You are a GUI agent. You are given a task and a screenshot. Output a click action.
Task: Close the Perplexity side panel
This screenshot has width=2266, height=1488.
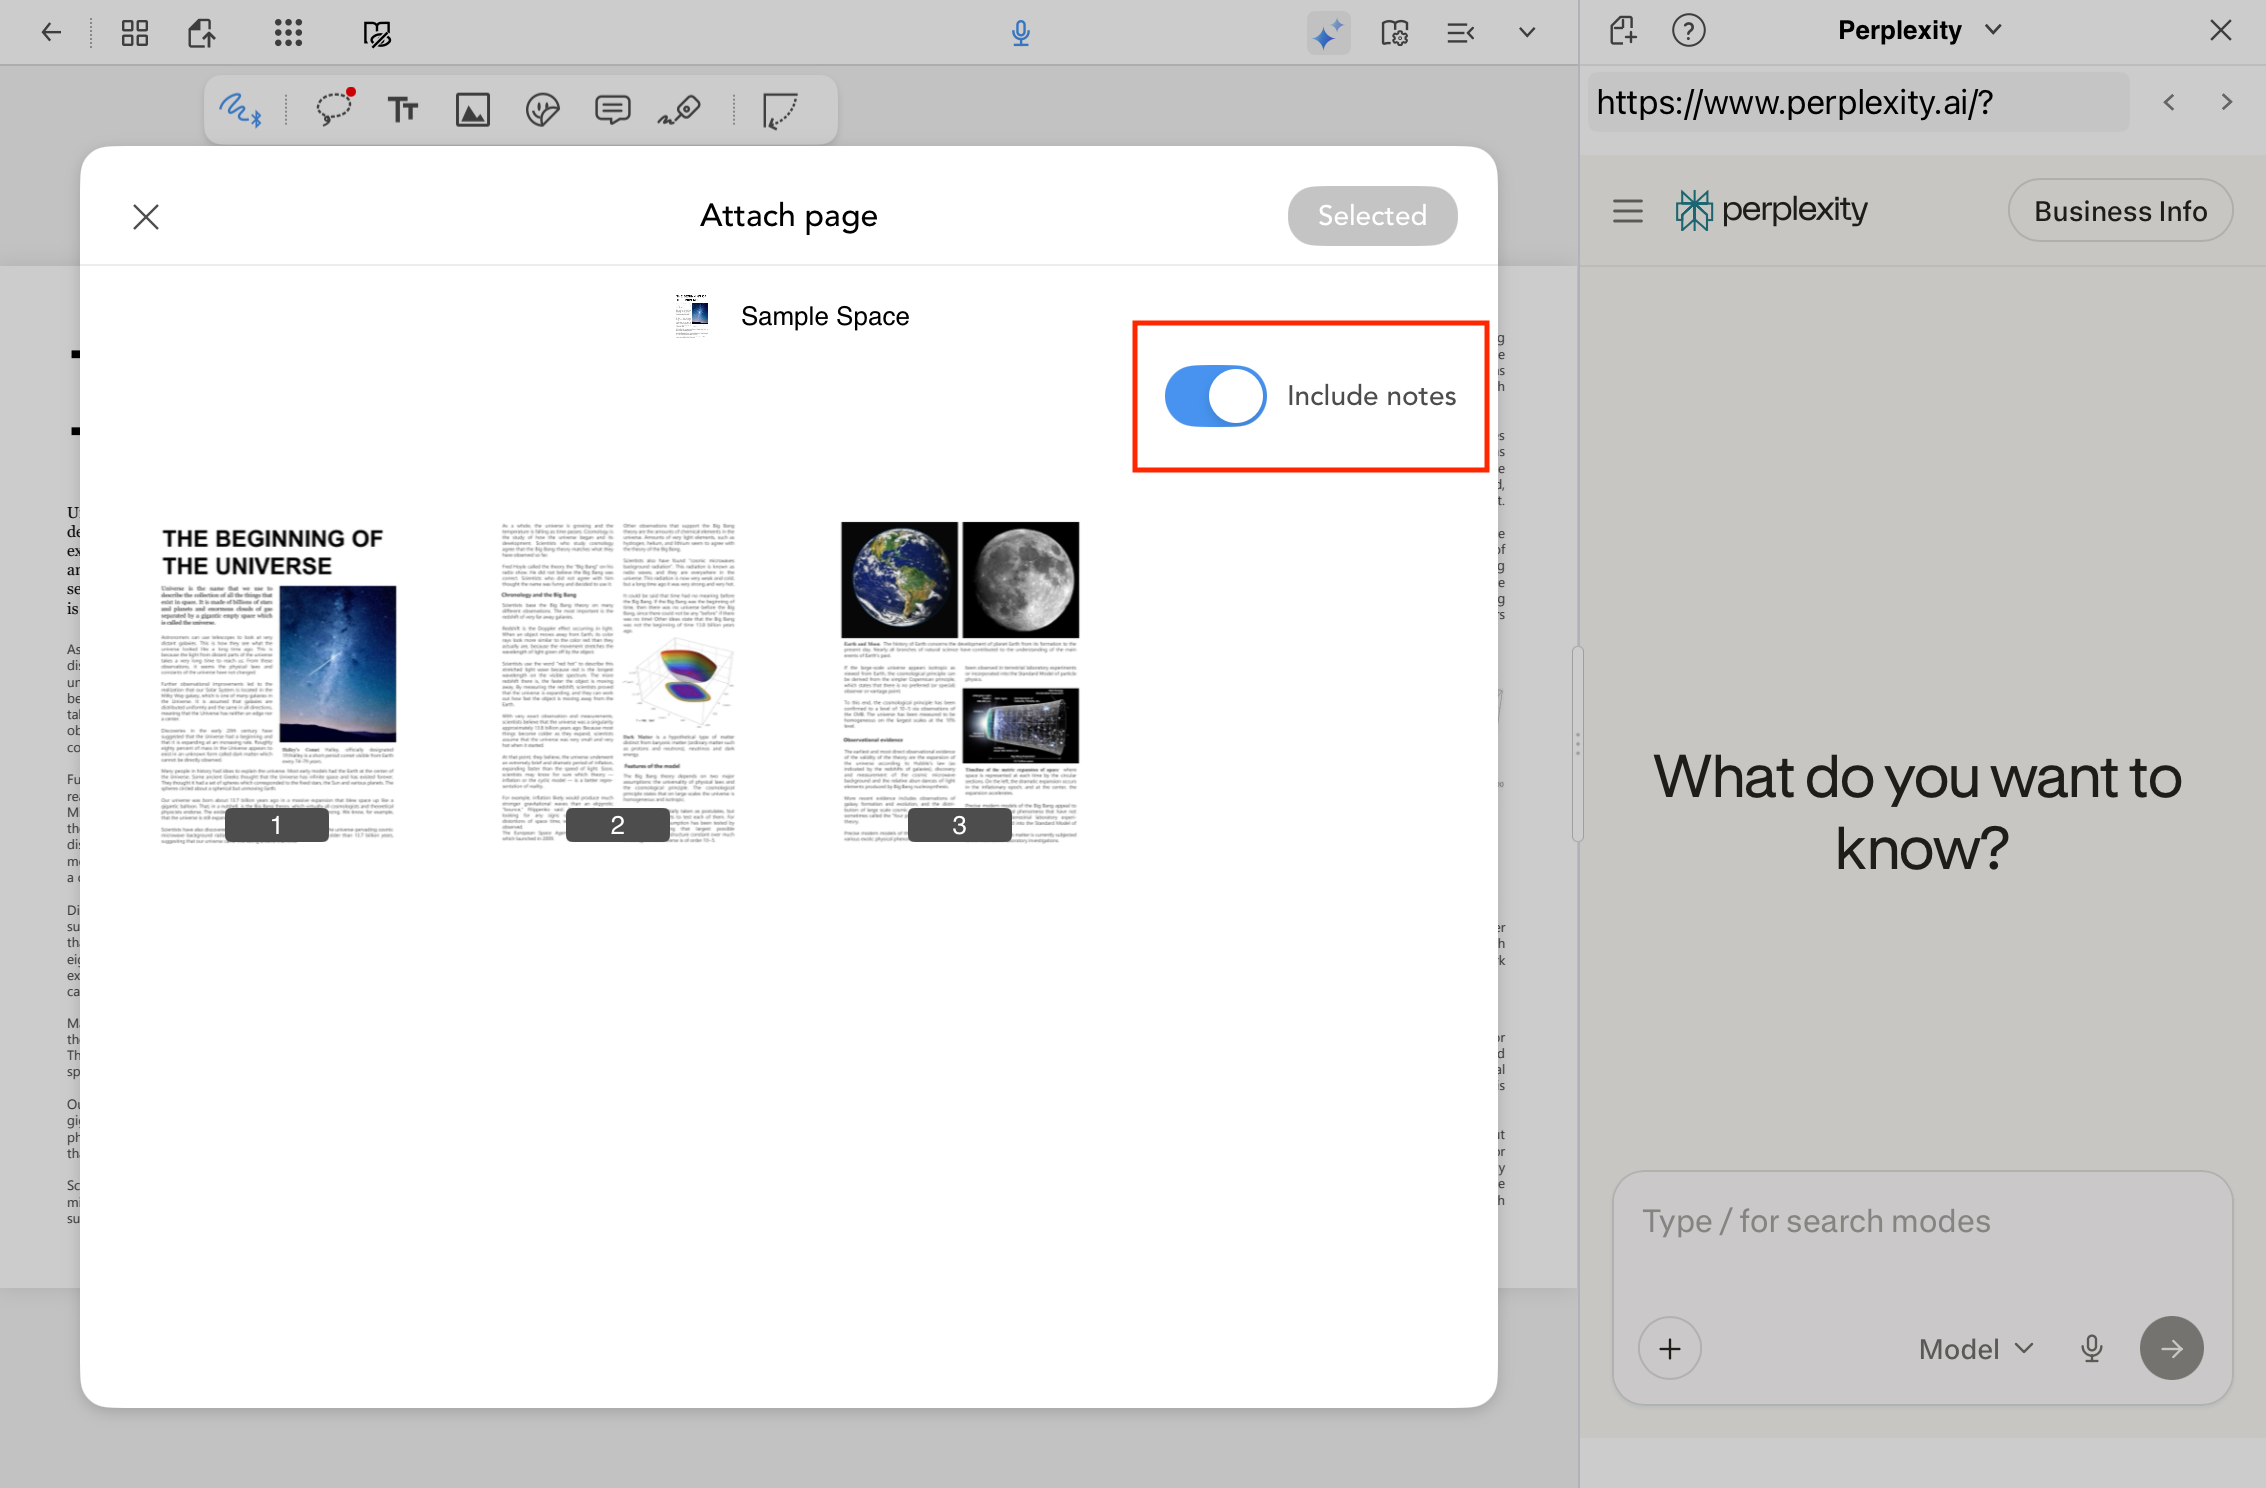pos(2220,31)
